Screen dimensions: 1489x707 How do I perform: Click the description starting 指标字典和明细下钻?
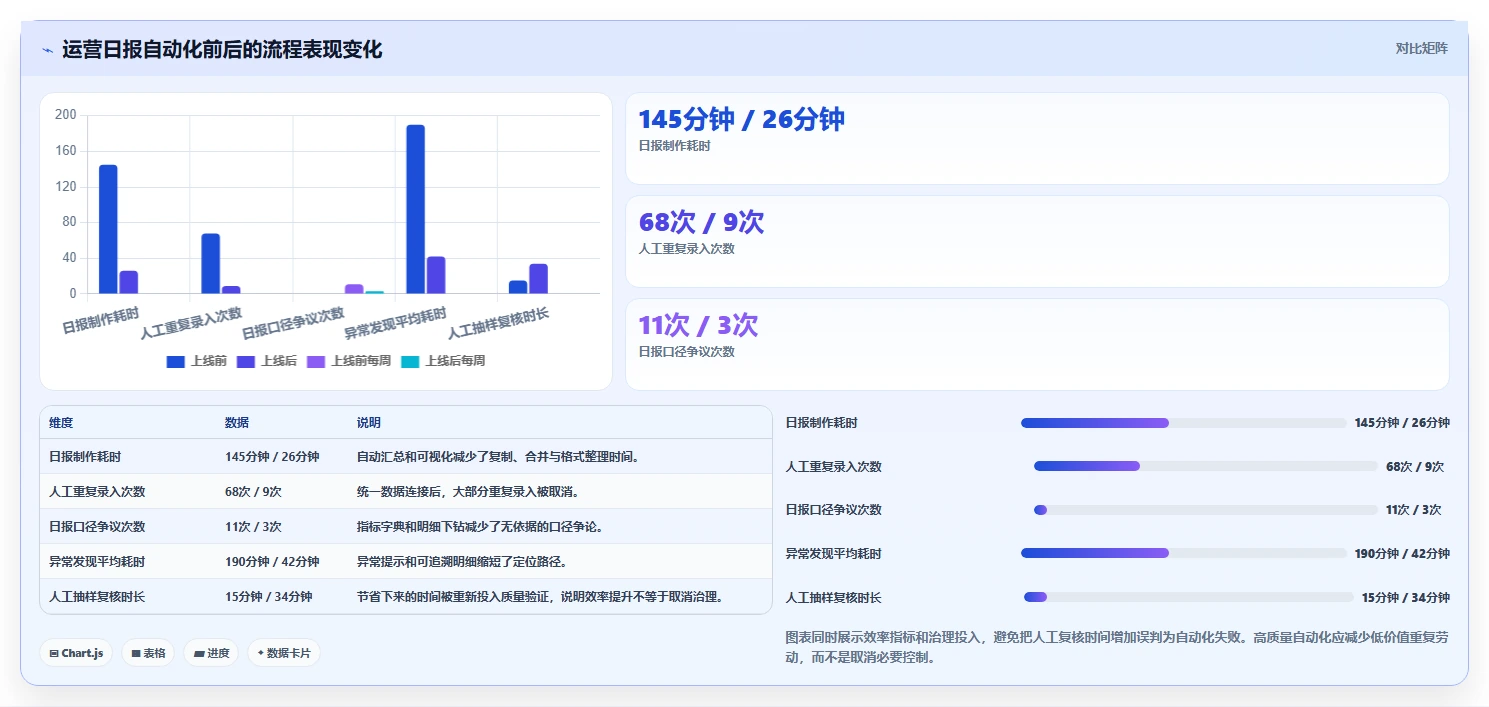pyautogui.click(x=480, y=527)
